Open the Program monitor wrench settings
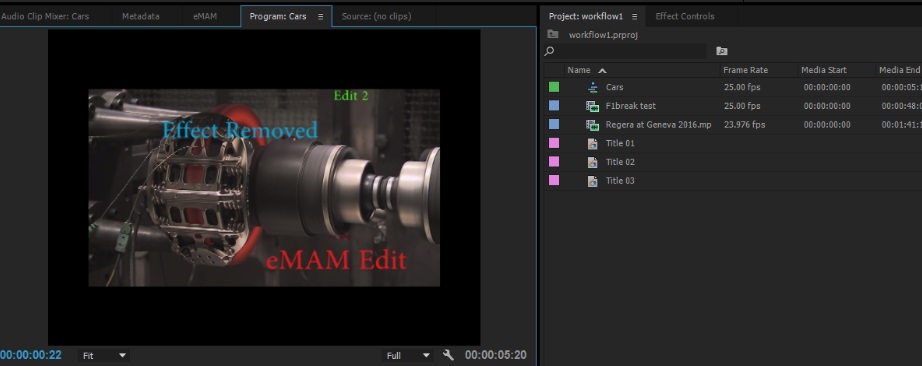The image size is (922, 366). click(448, 355)
